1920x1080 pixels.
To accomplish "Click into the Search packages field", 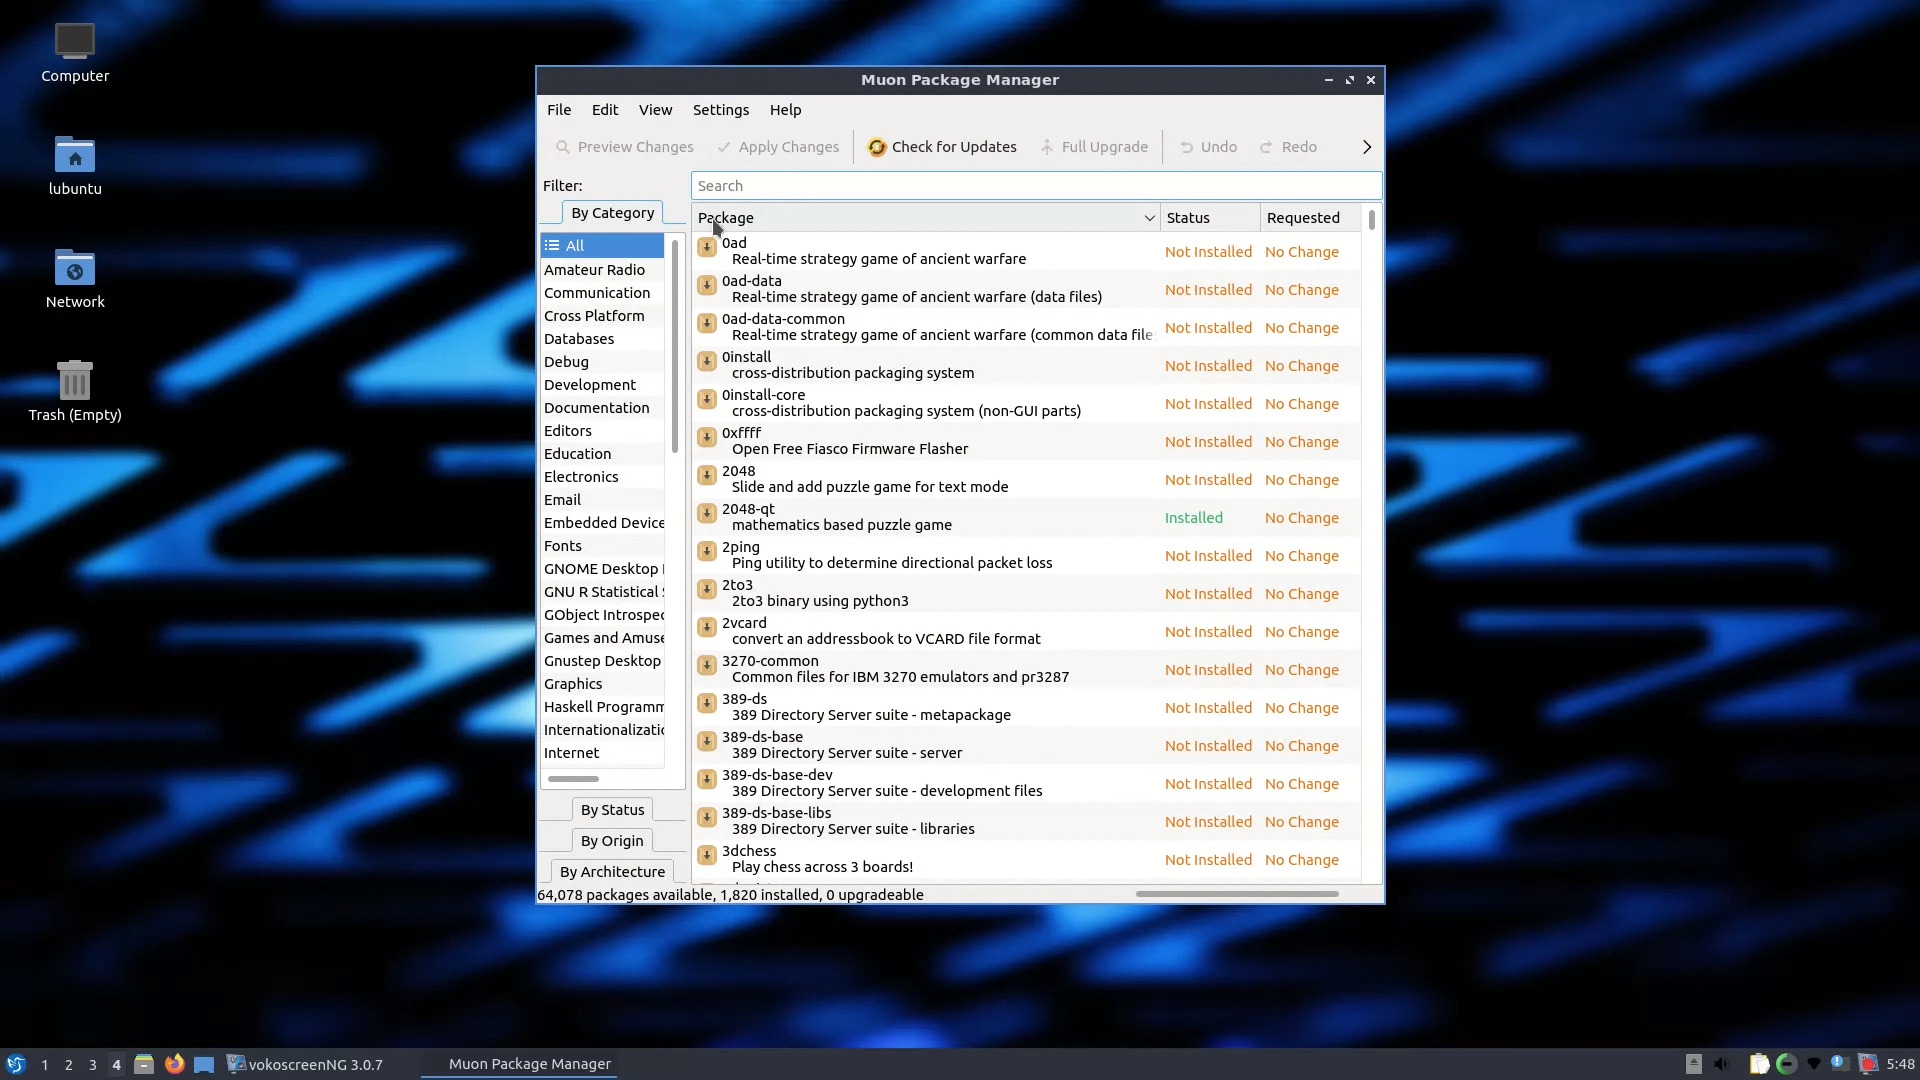I will click(1035, 186).
